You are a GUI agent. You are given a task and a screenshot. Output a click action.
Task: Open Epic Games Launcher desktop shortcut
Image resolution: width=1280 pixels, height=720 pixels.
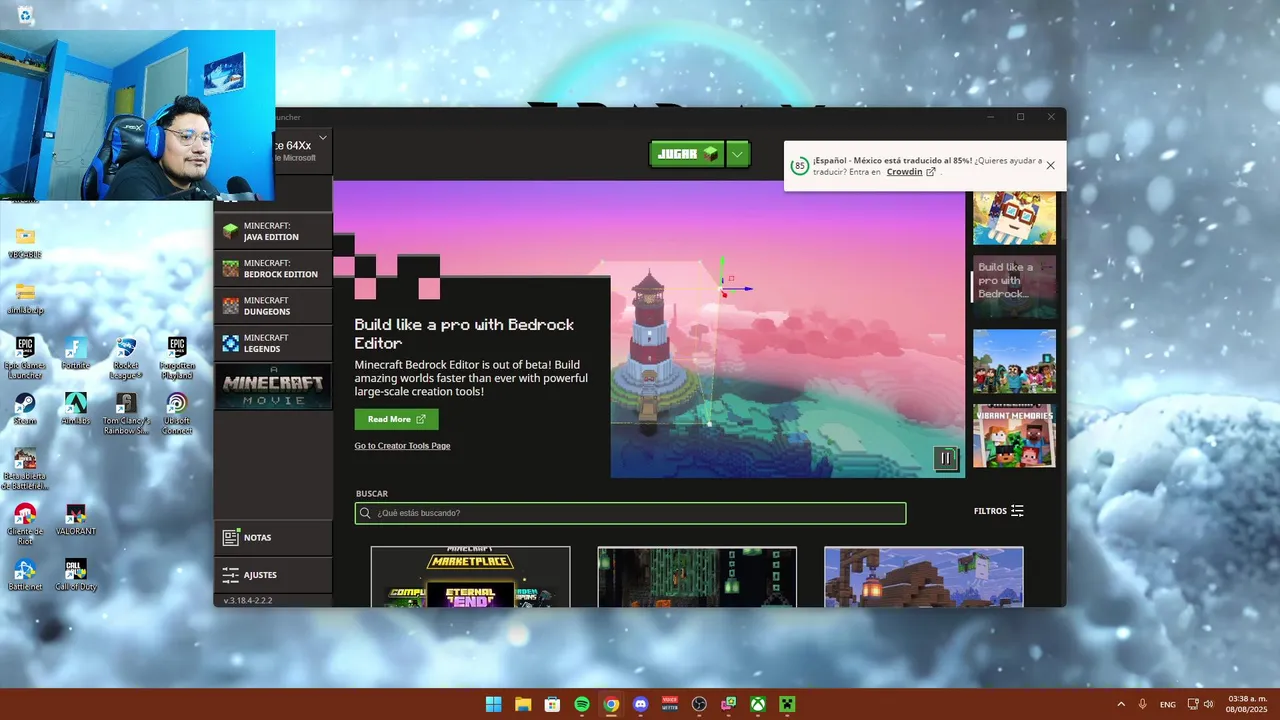pyautogui.click(x=25, y=358)
